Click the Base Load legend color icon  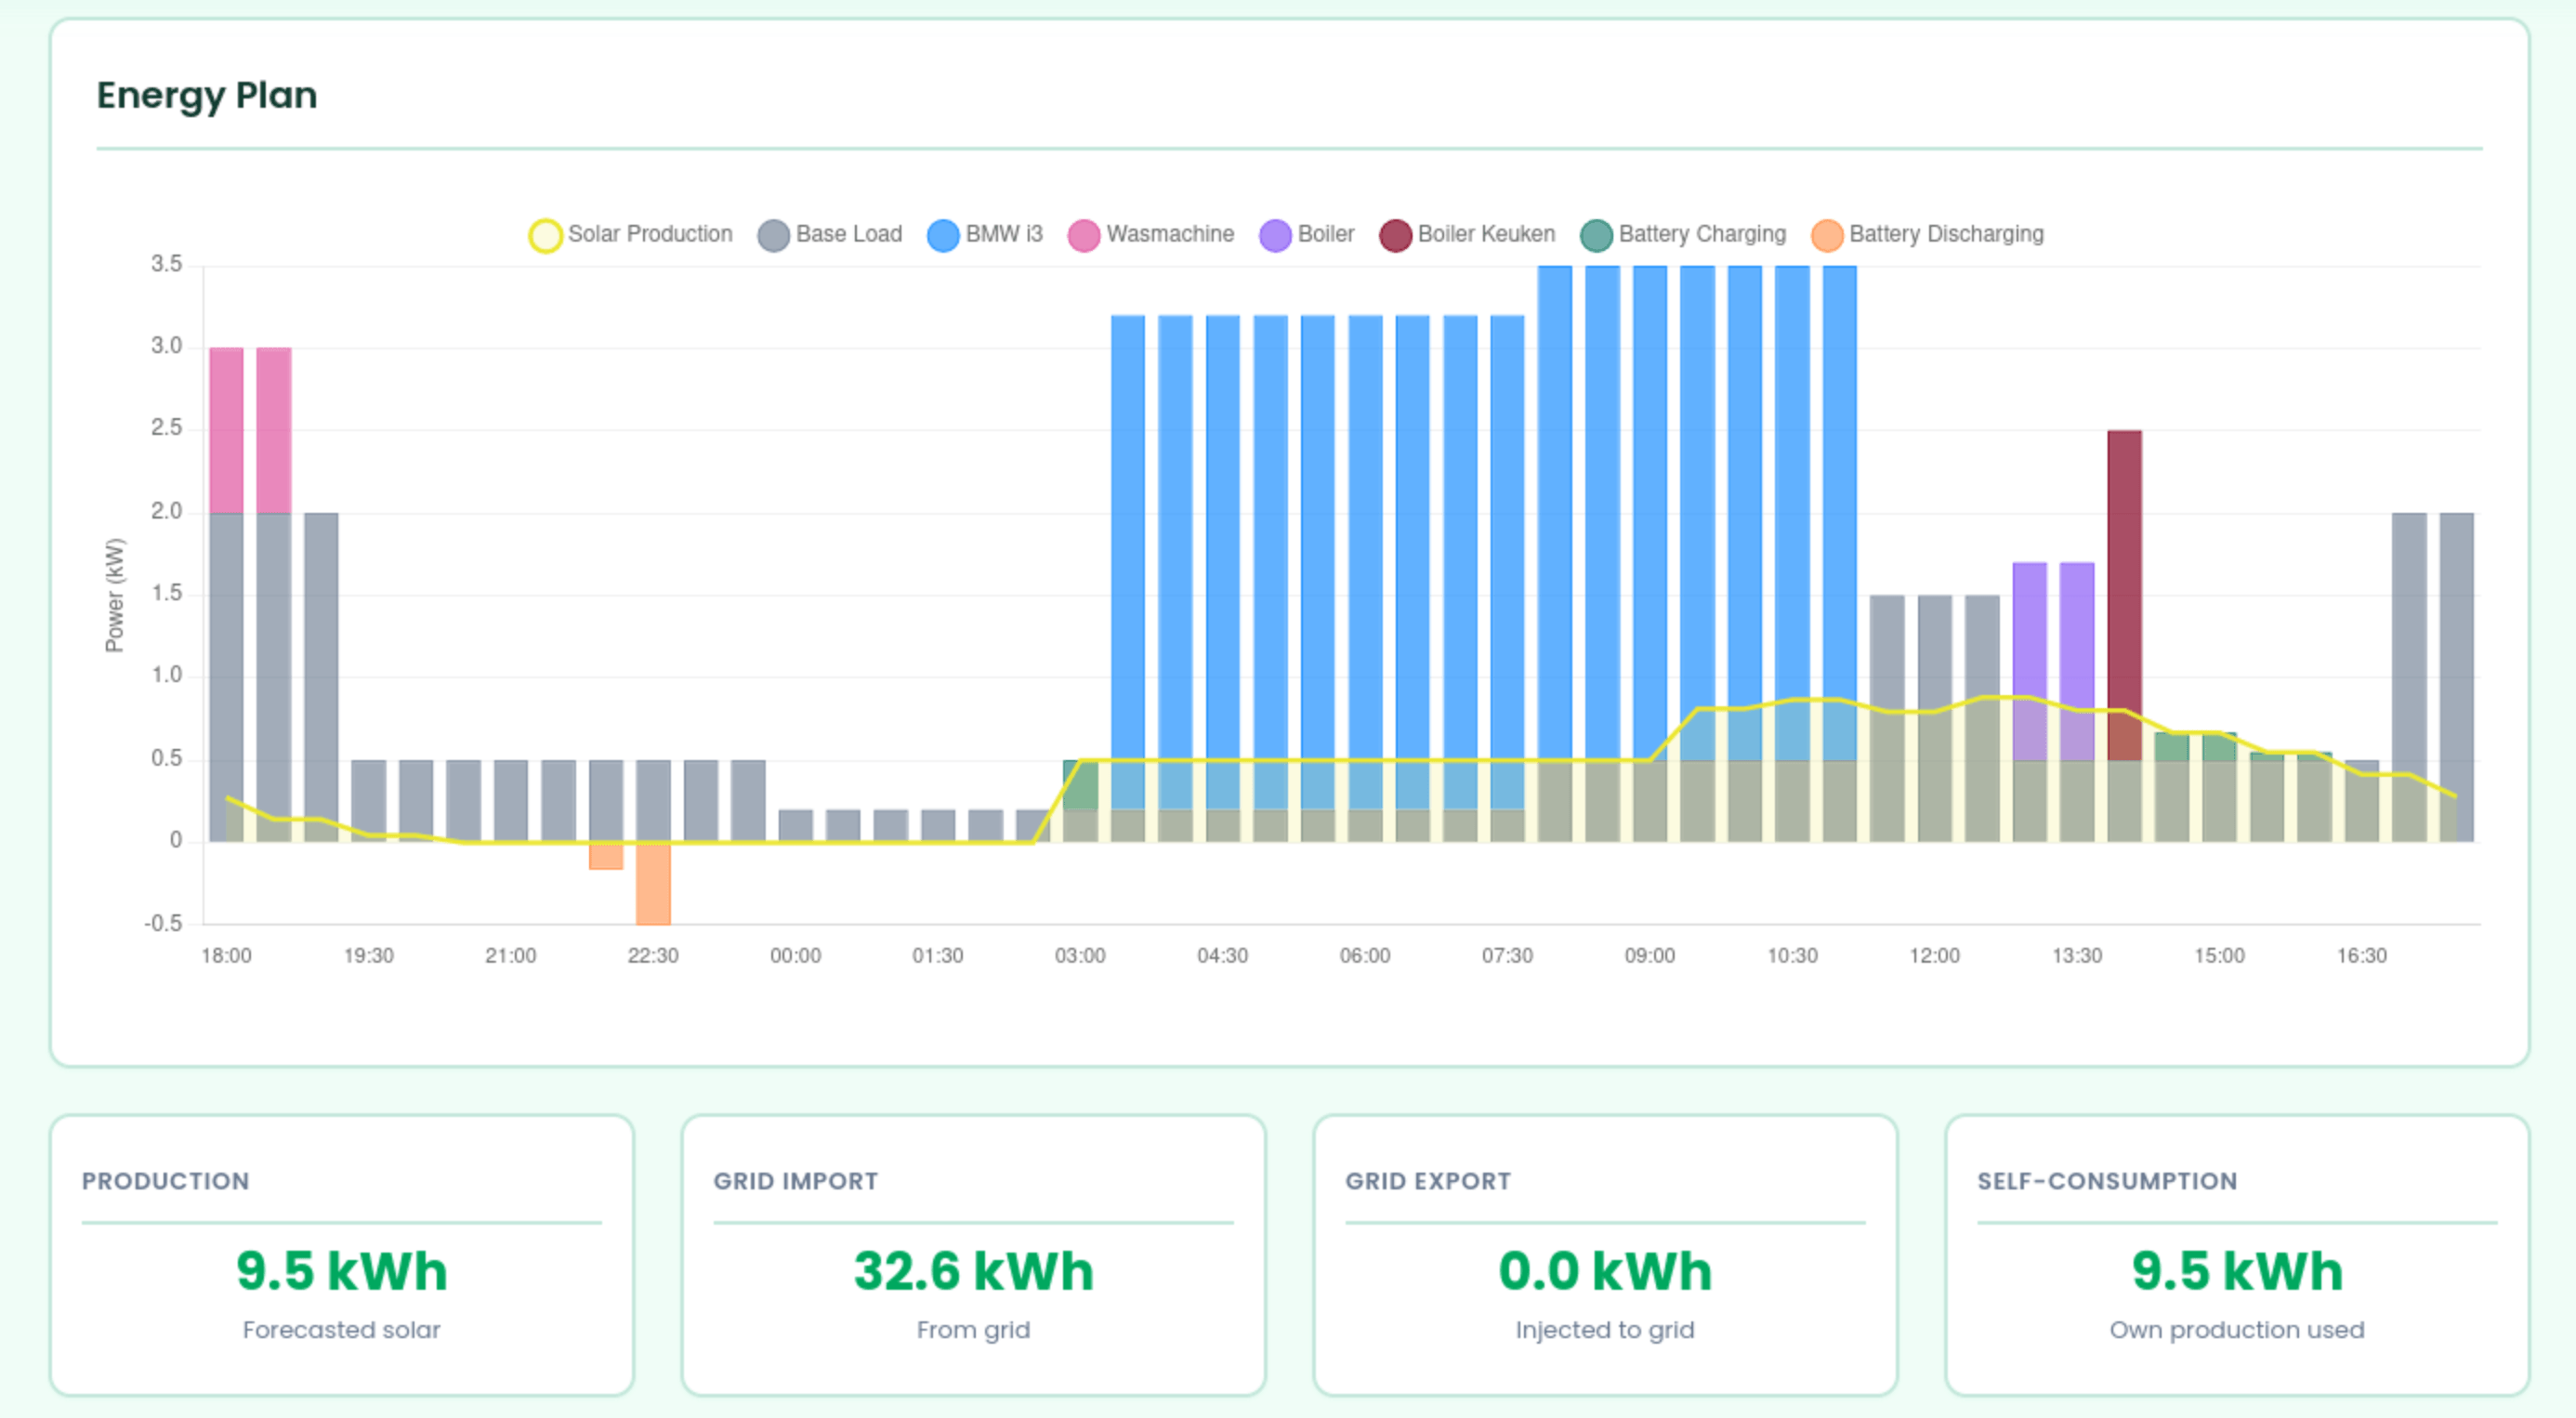click(773, 234)
